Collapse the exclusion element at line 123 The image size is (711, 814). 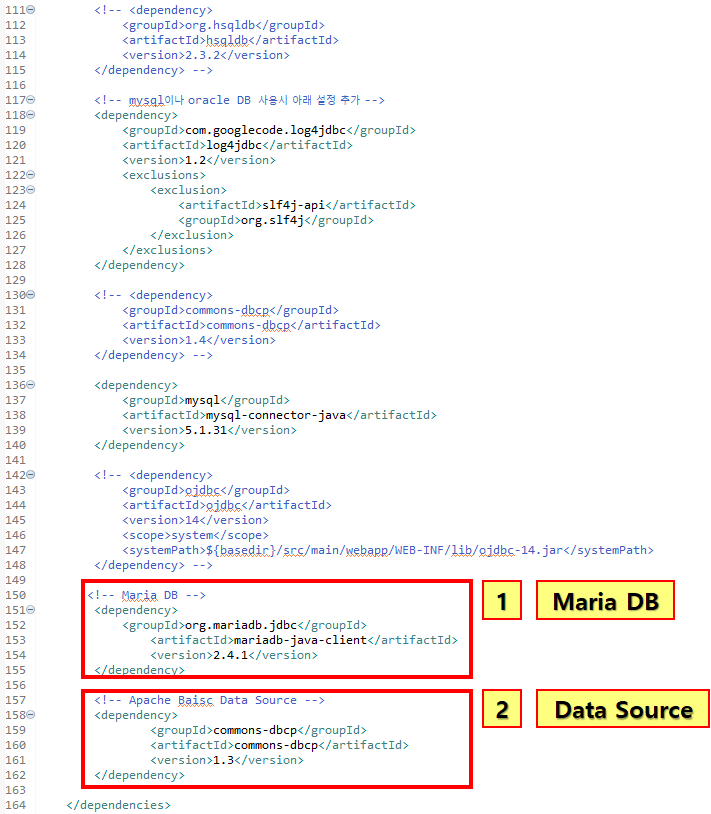(x=31, y=189)
